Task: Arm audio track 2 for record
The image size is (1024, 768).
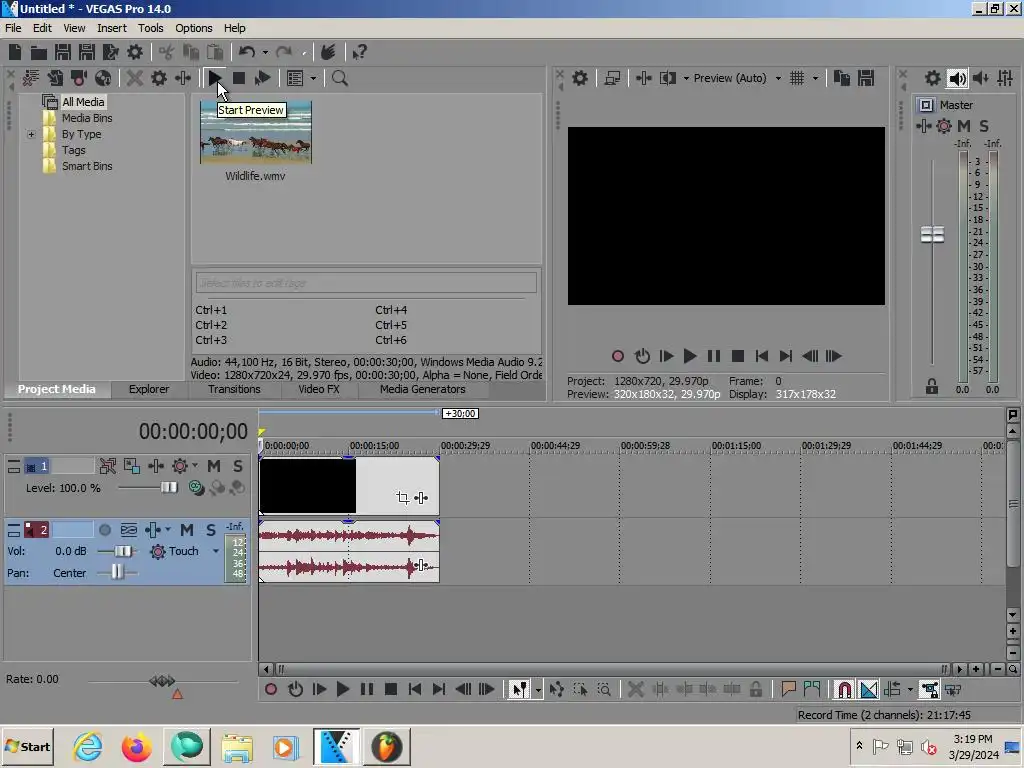Action: coord(104,530)
